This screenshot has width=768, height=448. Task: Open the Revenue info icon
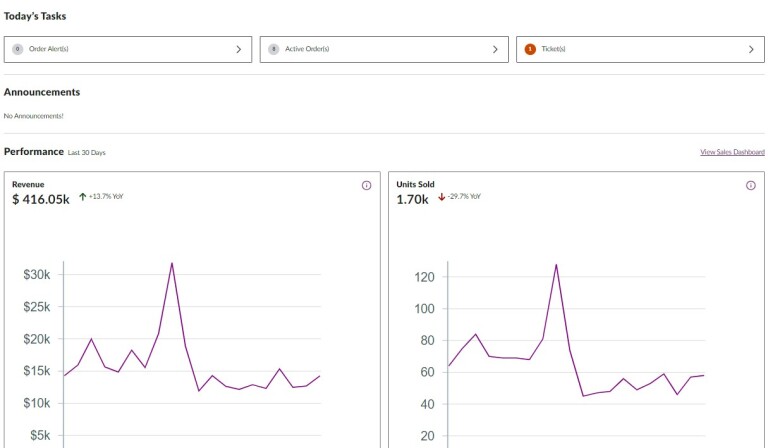[x=366, y=185]
